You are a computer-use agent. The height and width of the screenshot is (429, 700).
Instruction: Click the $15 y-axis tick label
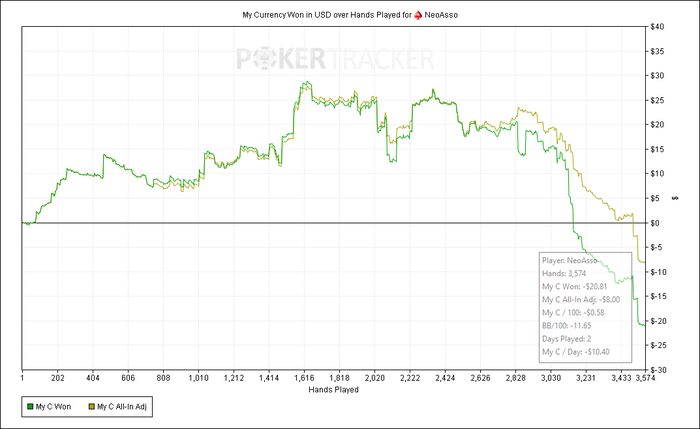tap(658, 149)
